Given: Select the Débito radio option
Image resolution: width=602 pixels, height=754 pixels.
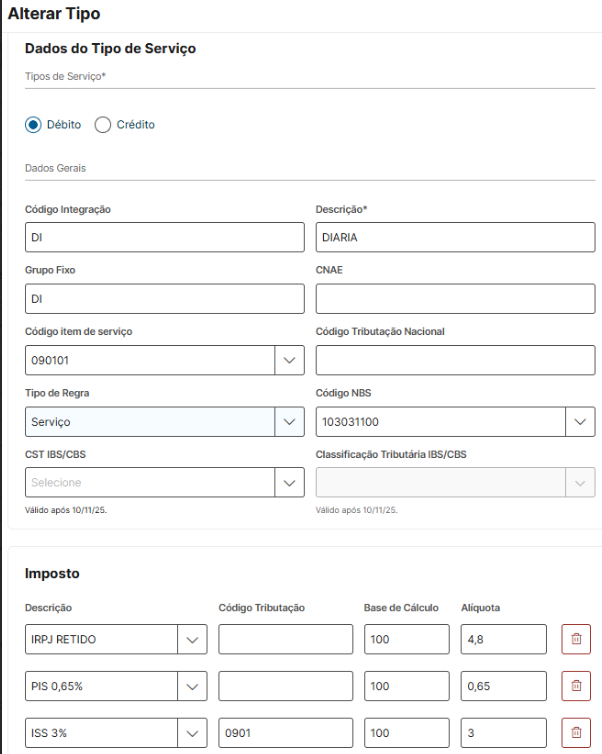Looking at the screenshot, I should click(33, 125).
